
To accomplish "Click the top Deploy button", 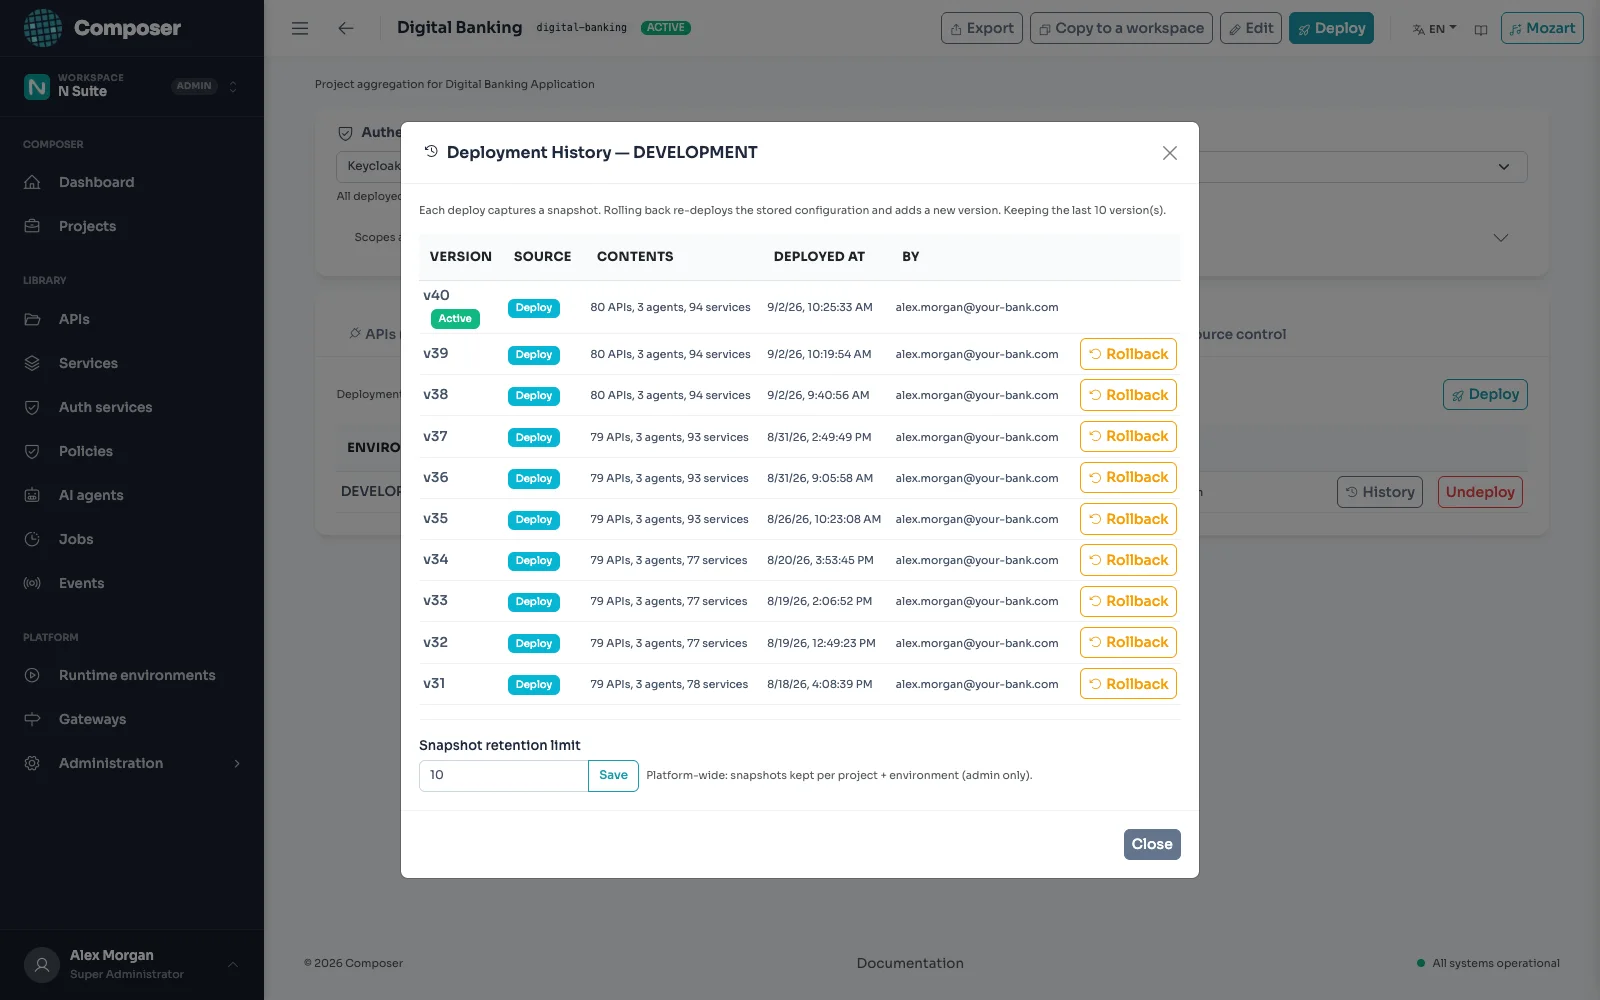I will tap(1331, 28).
